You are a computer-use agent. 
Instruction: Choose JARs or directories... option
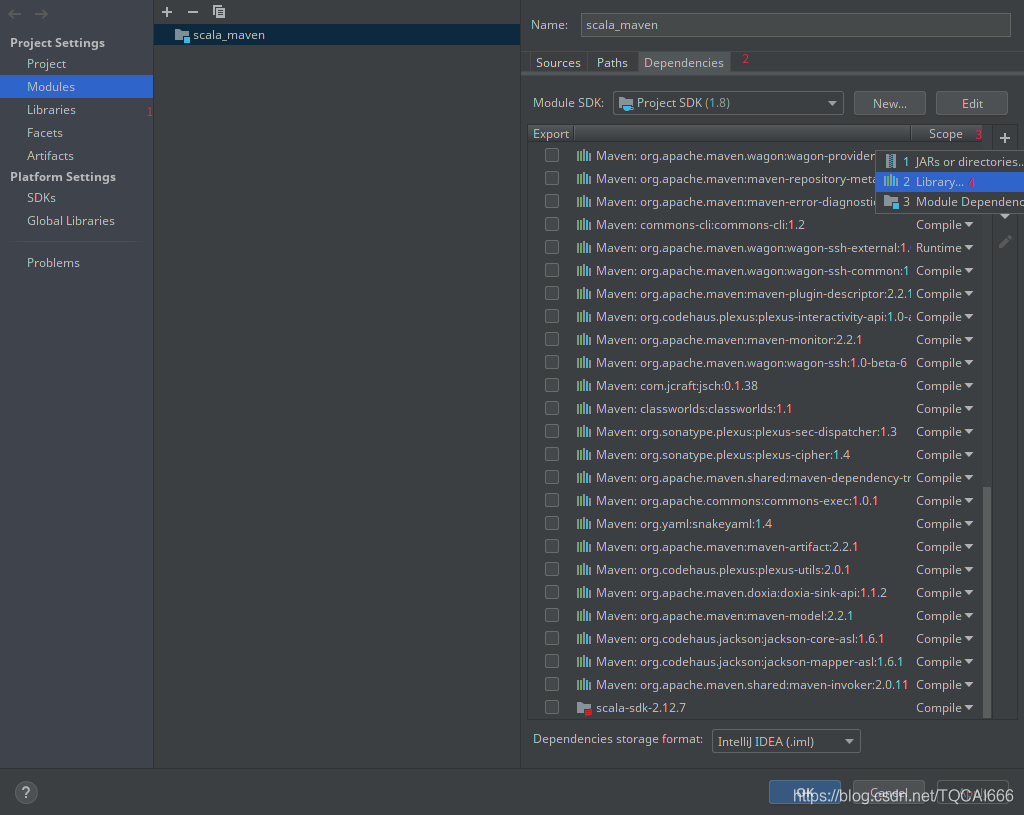click(950, 161)
